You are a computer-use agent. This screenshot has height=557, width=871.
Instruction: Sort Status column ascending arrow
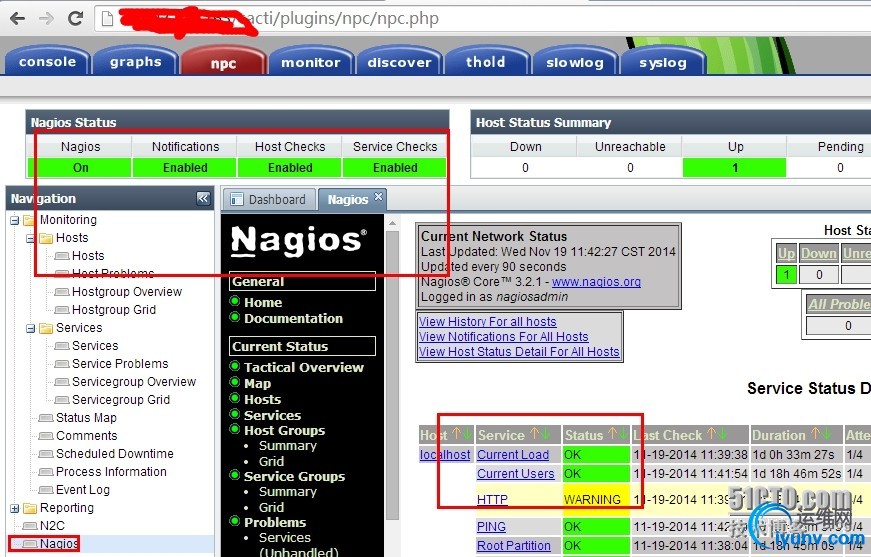(613, 434)
